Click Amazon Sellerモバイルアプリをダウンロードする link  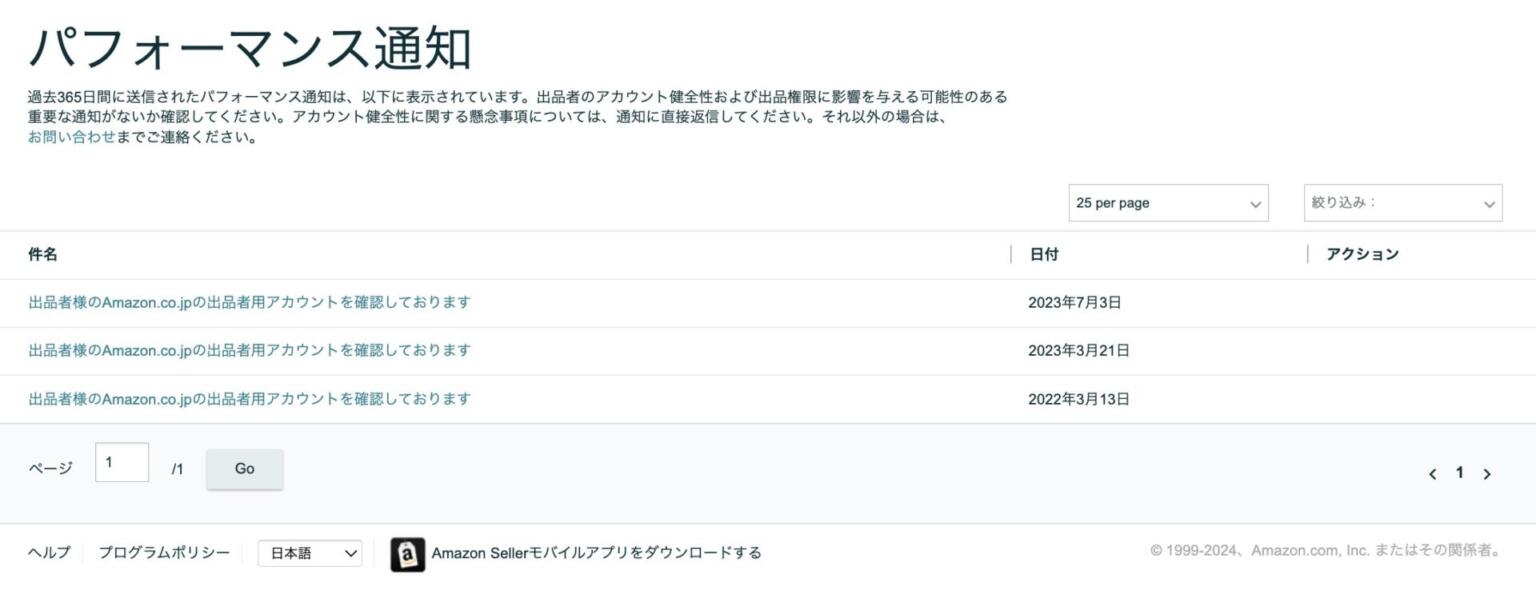click(x=596, y=553)
